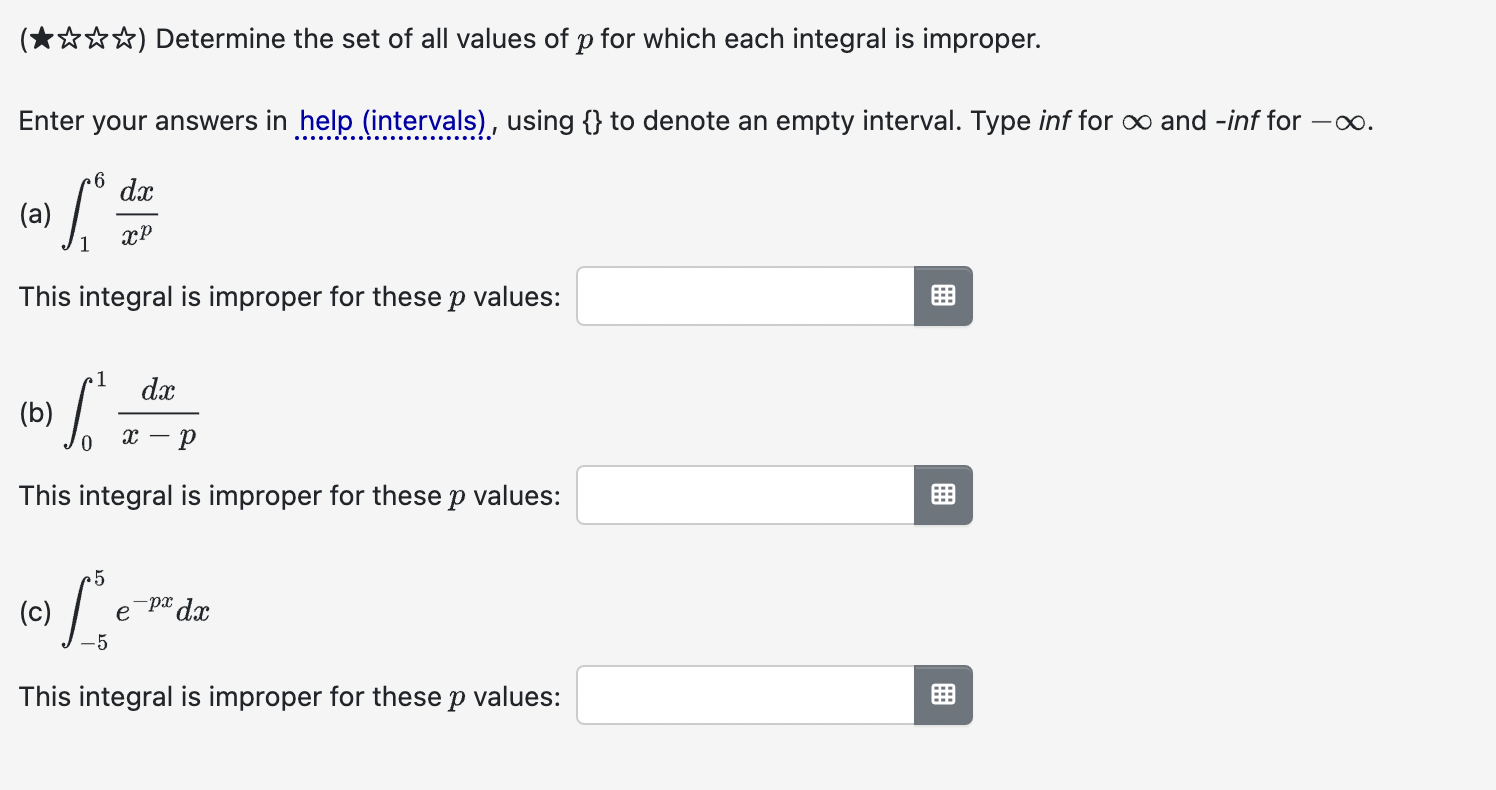Click 'This integral is improper' label under part (a)

click(290, 297)
